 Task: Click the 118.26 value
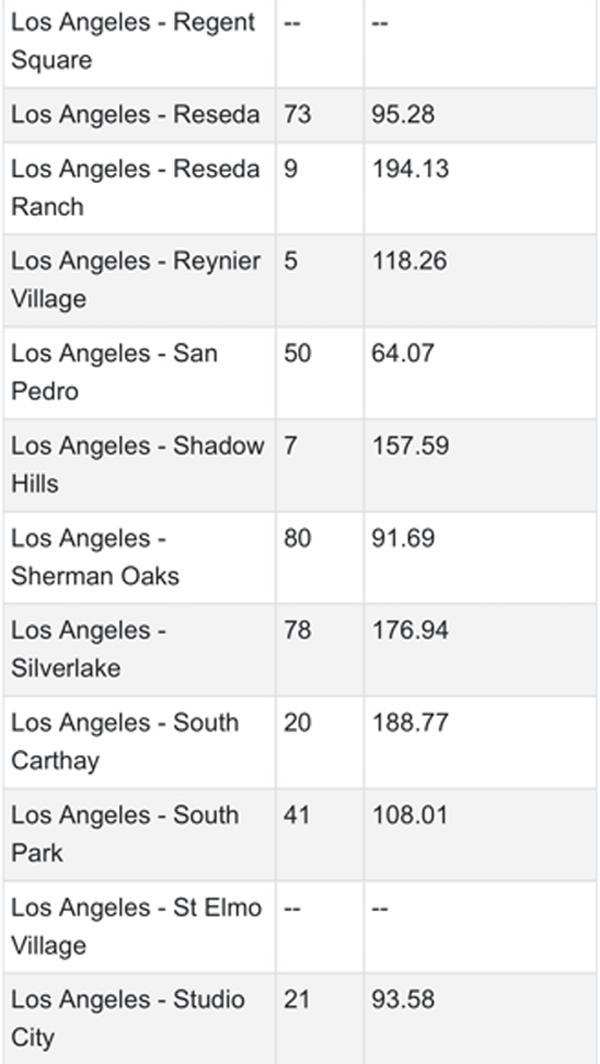click(x=409, y=261)
